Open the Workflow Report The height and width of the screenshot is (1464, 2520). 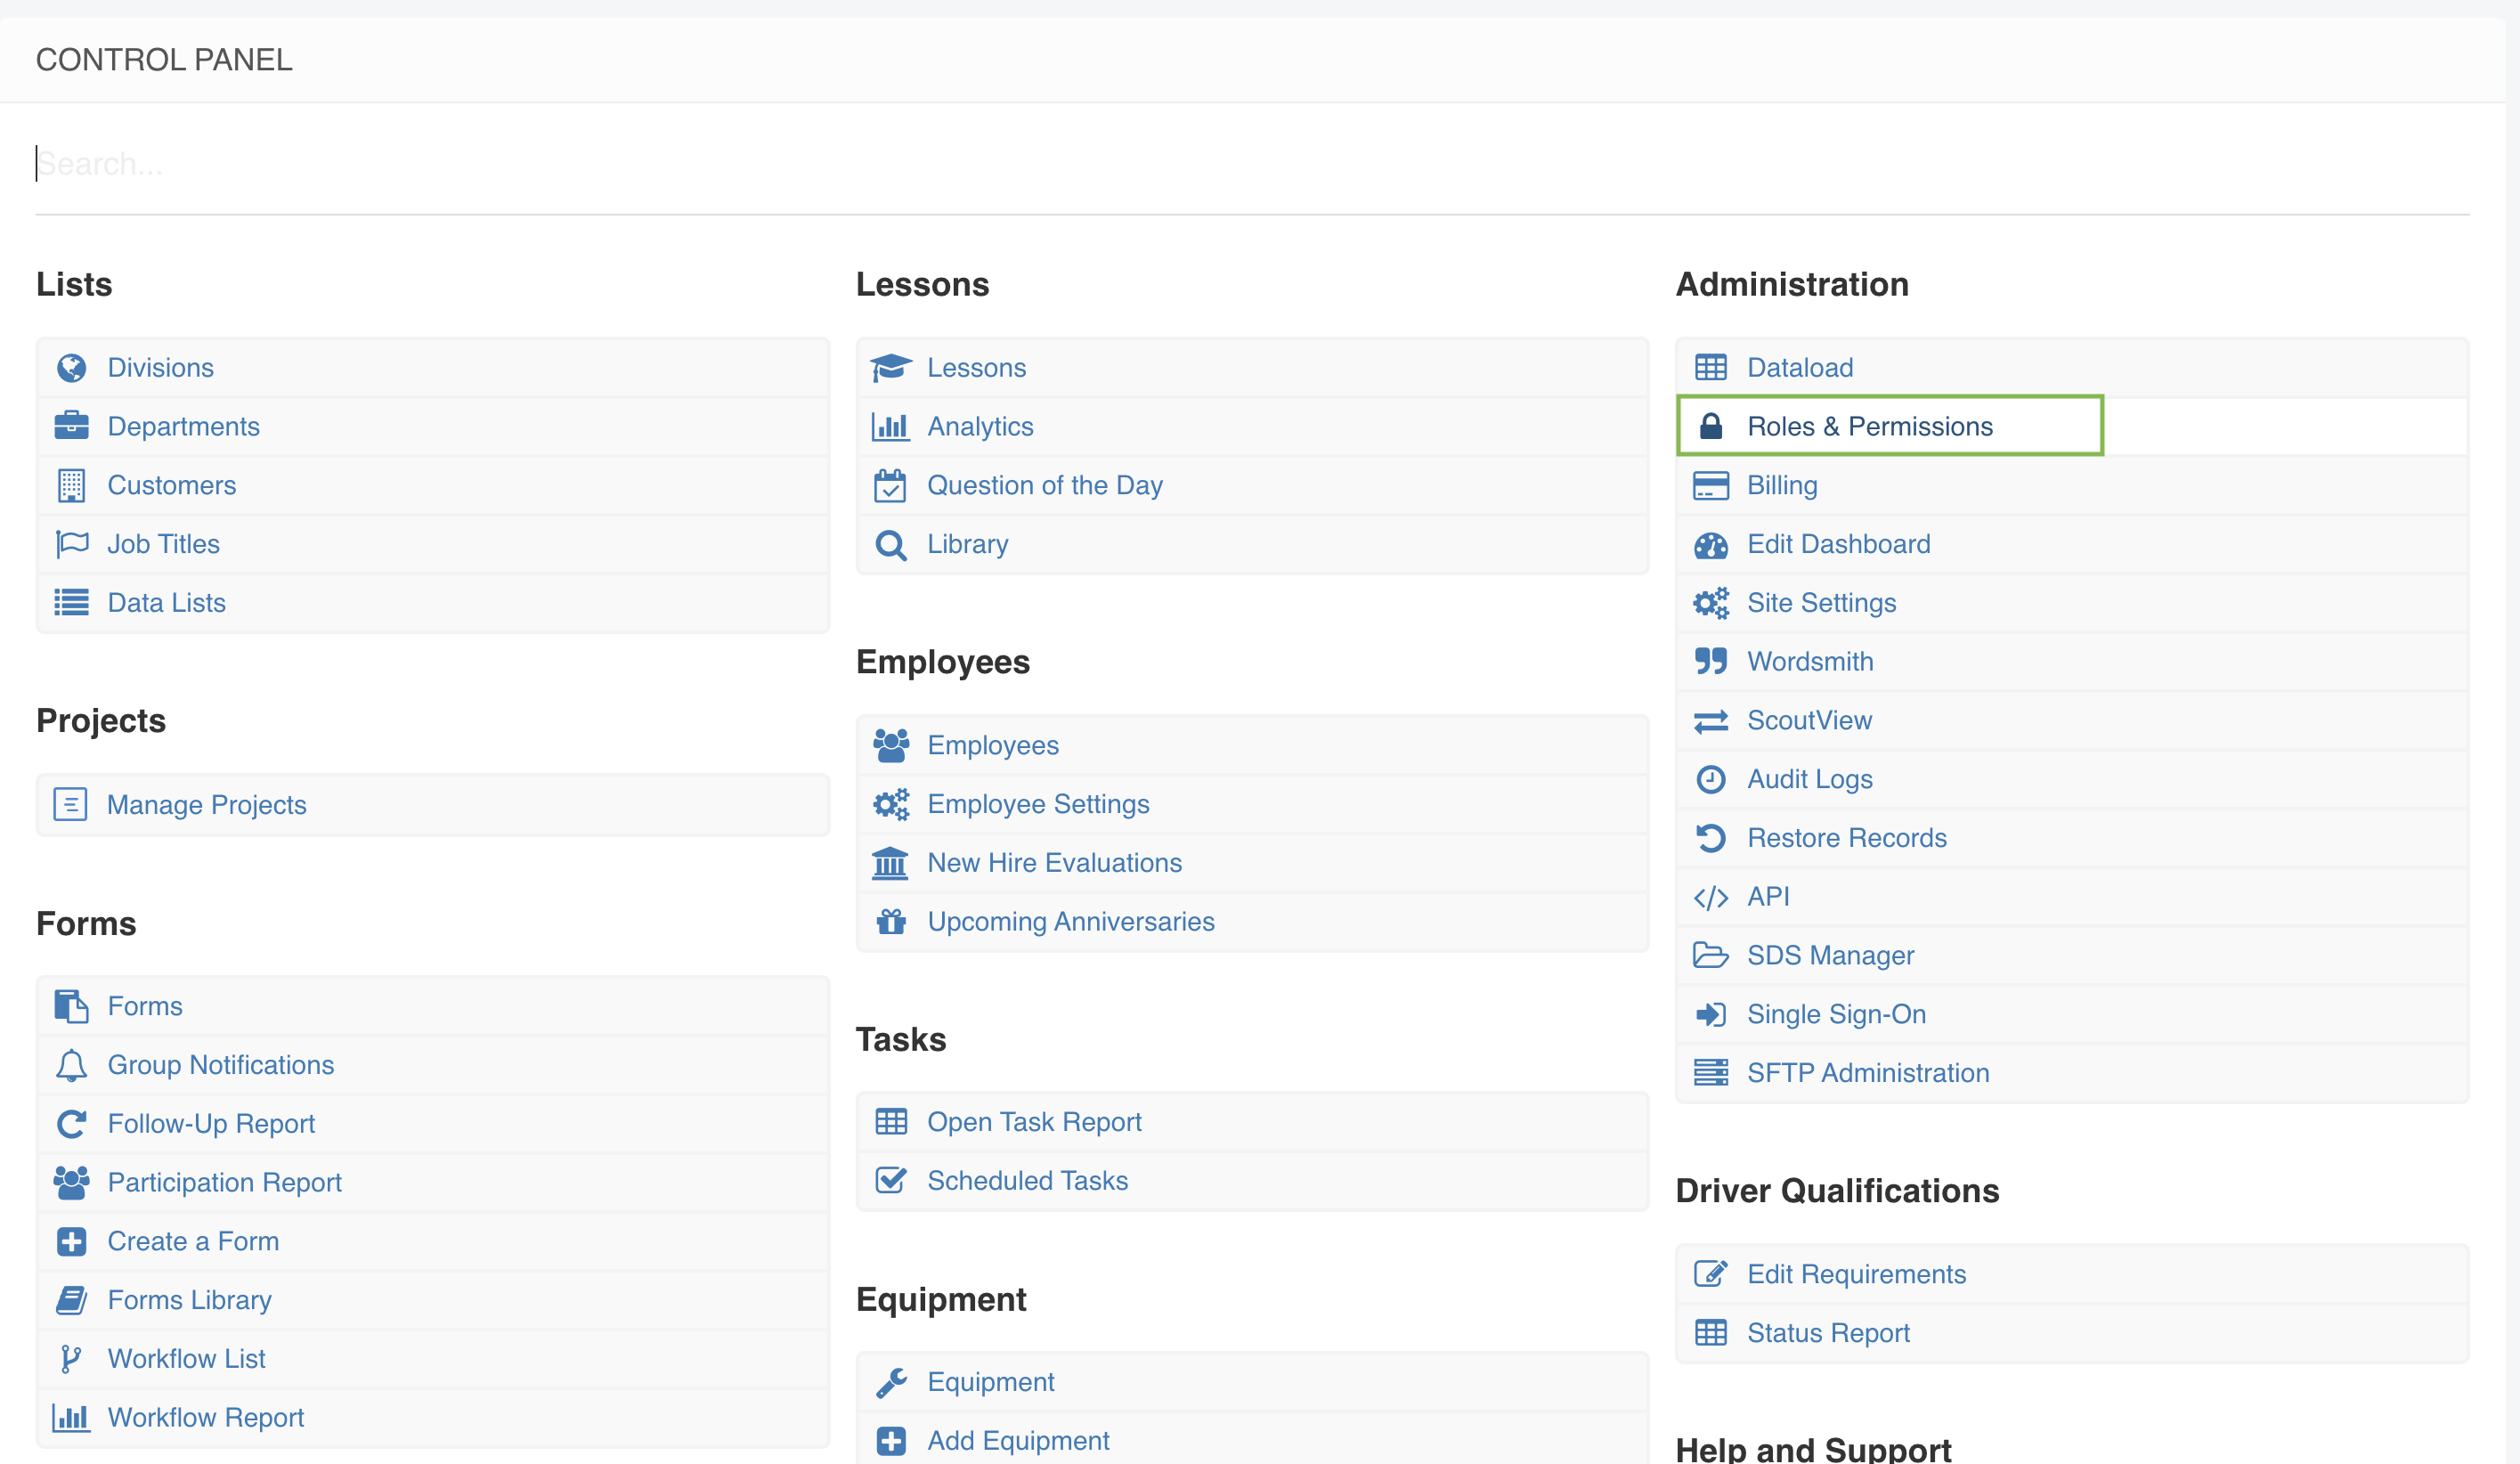(205, 1417)
